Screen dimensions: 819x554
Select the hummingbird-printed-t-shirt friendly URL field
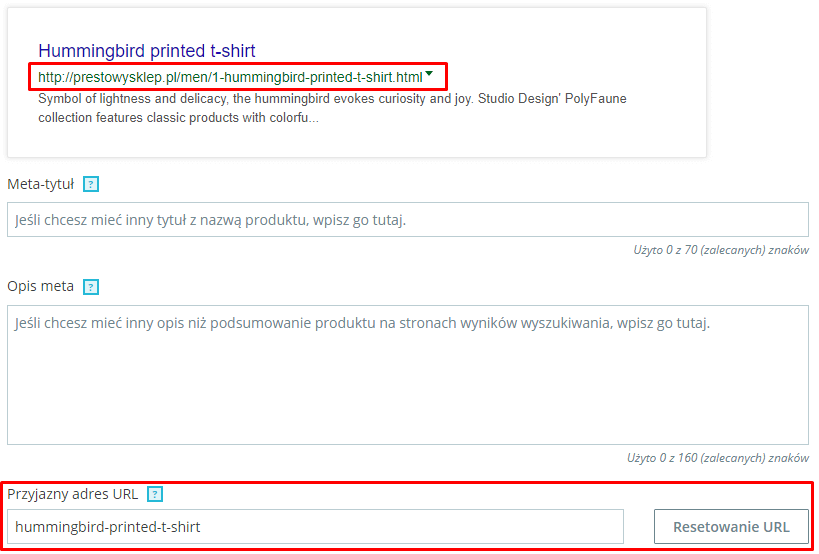(315, 526)
